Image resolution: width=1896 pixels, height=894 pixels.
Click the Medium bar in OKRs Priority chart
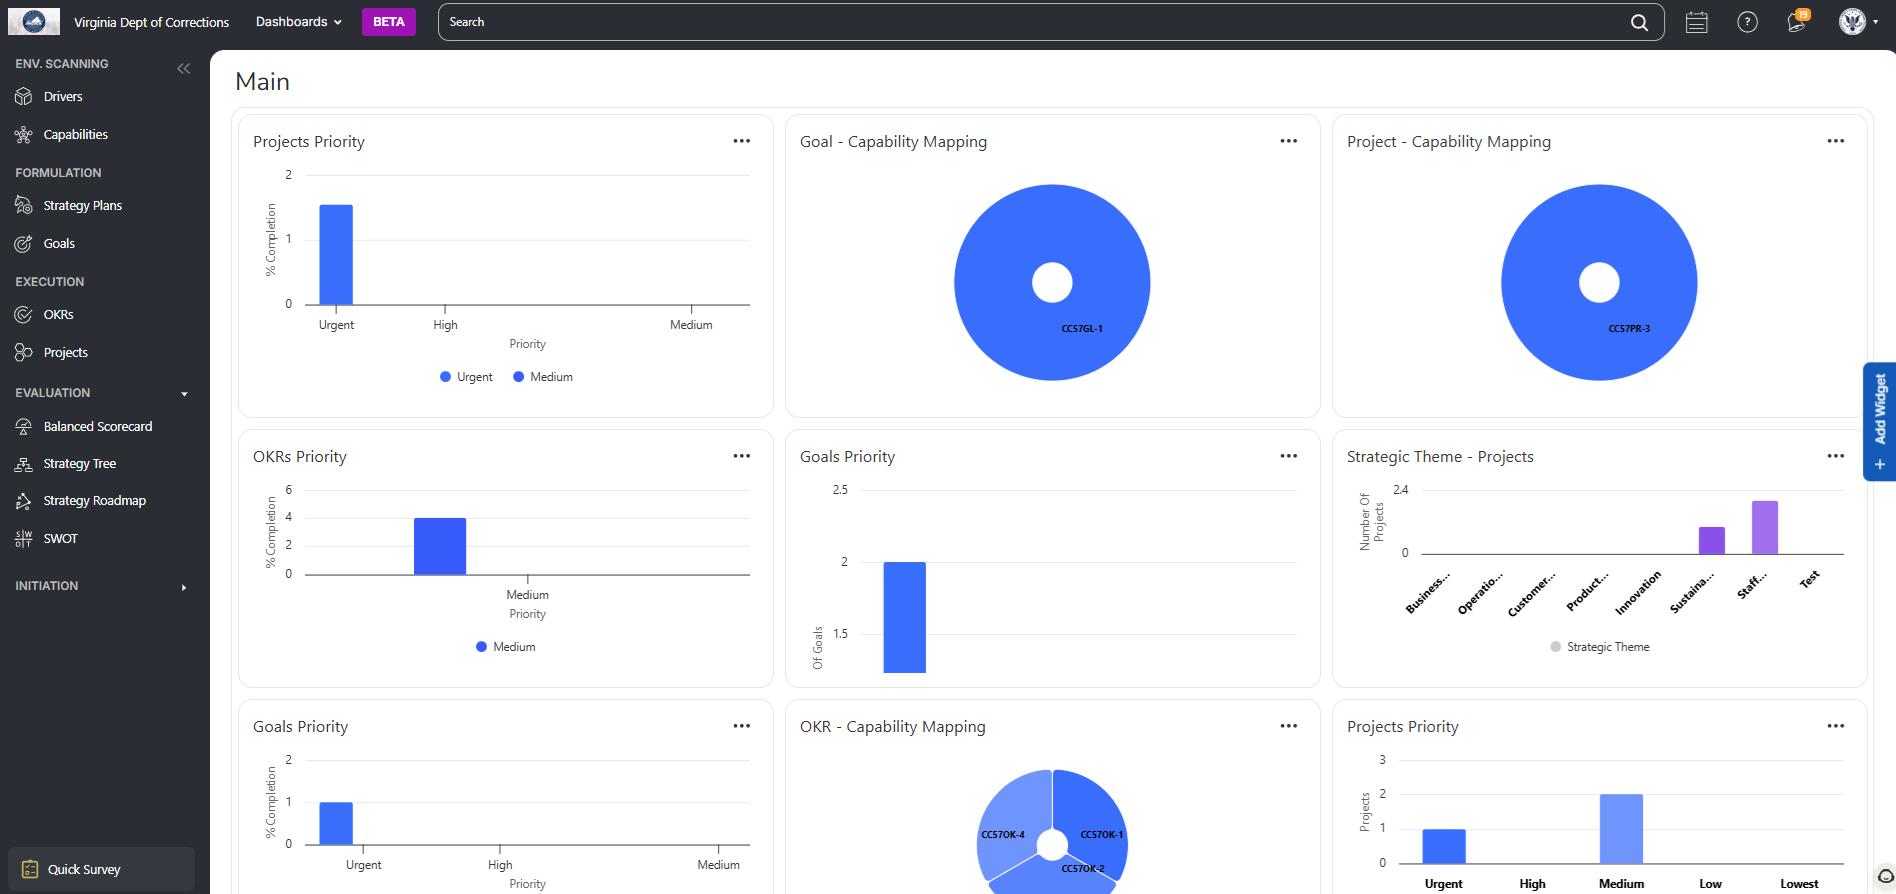click(x=440, y=546)
